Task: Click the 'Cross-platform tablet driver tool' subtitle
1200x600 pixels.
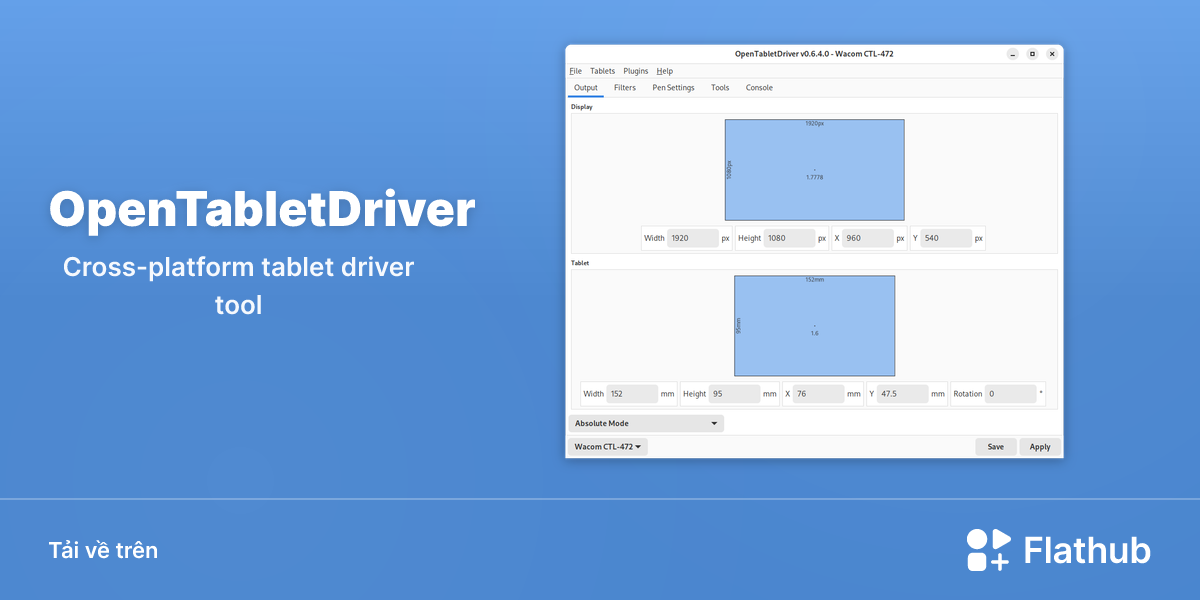Action: click(238, 286)
